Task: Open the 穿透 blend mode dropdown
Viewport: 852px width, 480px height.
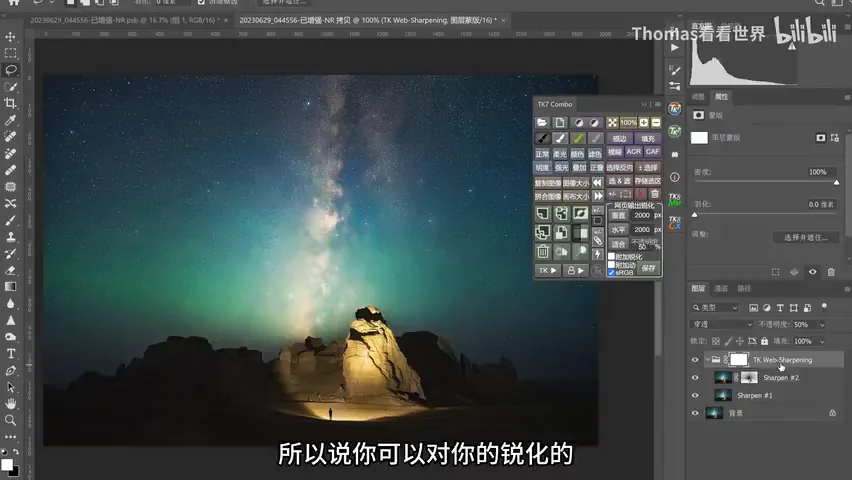Action: coord(722,325)
